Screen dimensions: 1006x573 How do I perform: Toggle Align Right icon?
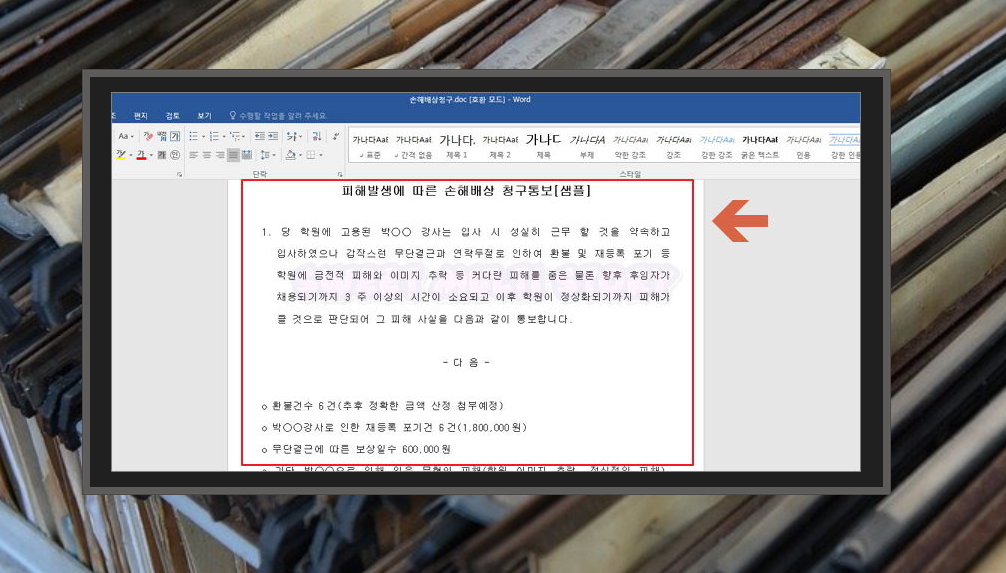click(220, 155)
